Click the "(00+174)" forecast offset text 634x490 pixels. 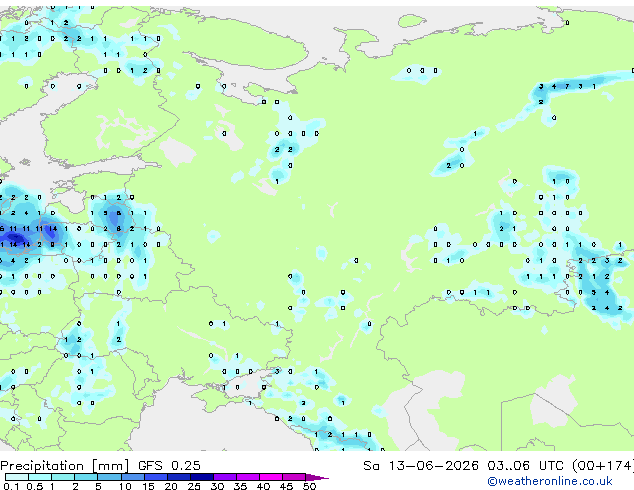pyautogui.click(x=602, y=465)
